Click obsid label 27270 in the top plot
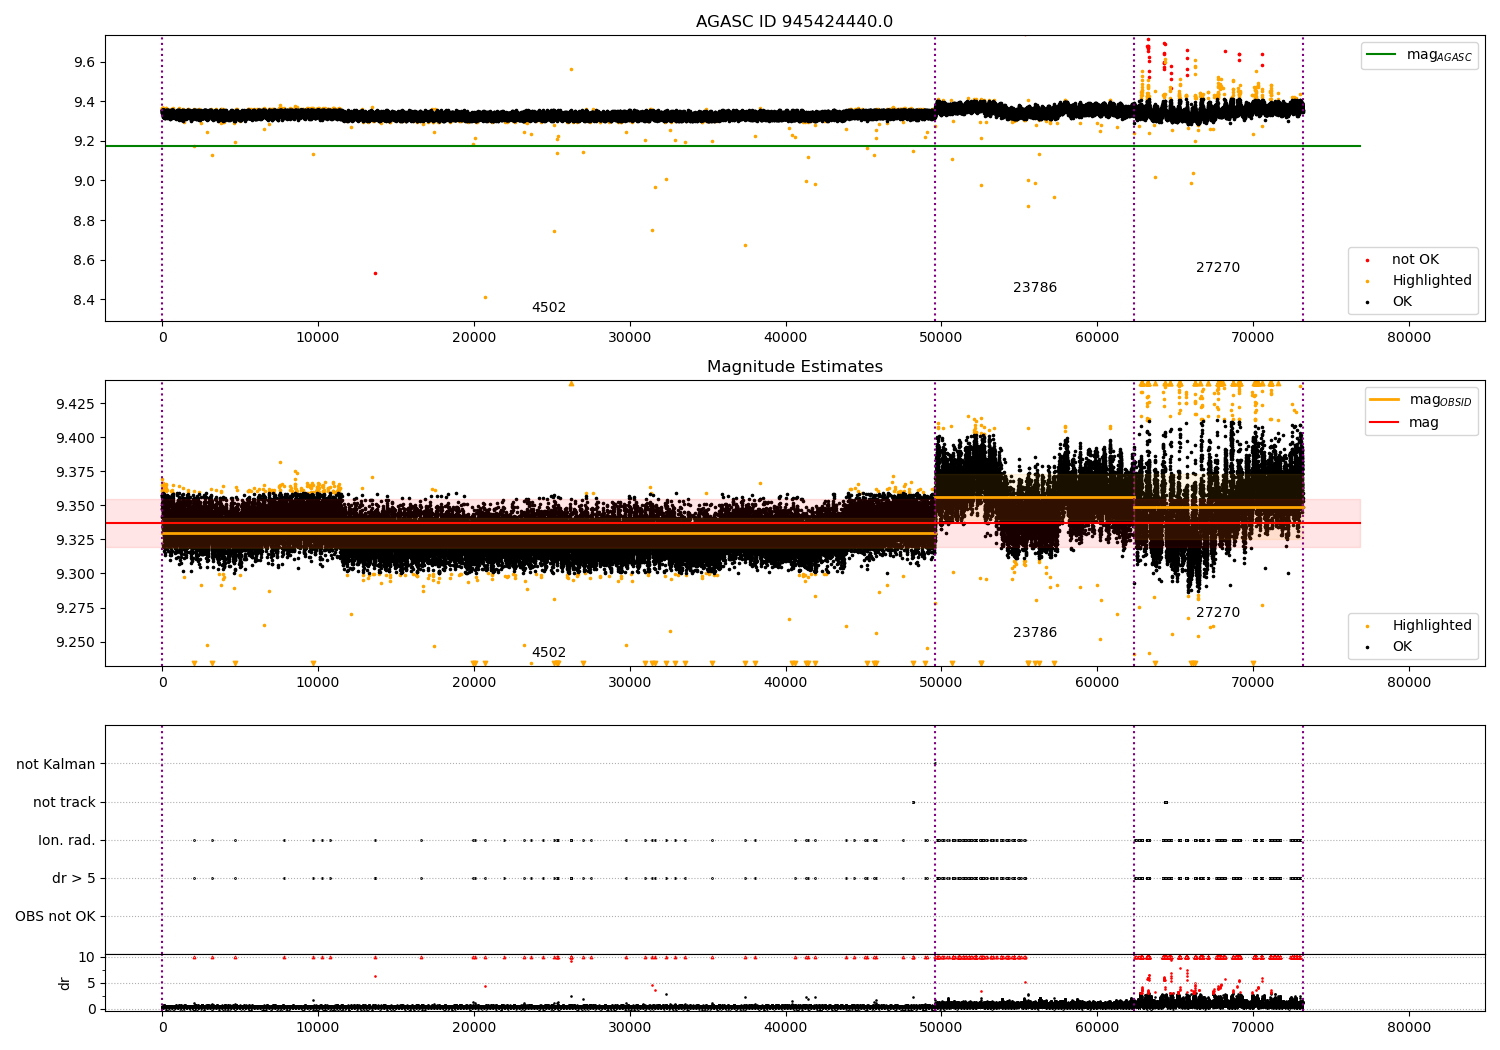This screenshot has height=1050, width=1500. point(1218,268)
